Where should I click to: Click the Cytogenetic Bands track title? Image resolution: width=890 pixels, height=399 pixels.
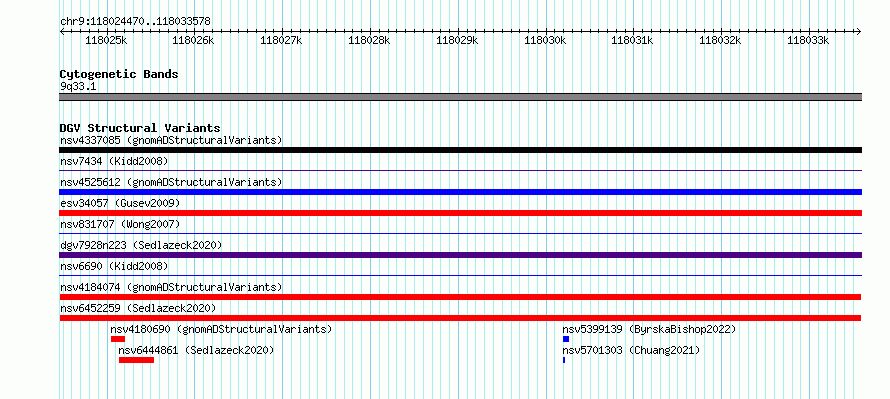click(119, 74)
